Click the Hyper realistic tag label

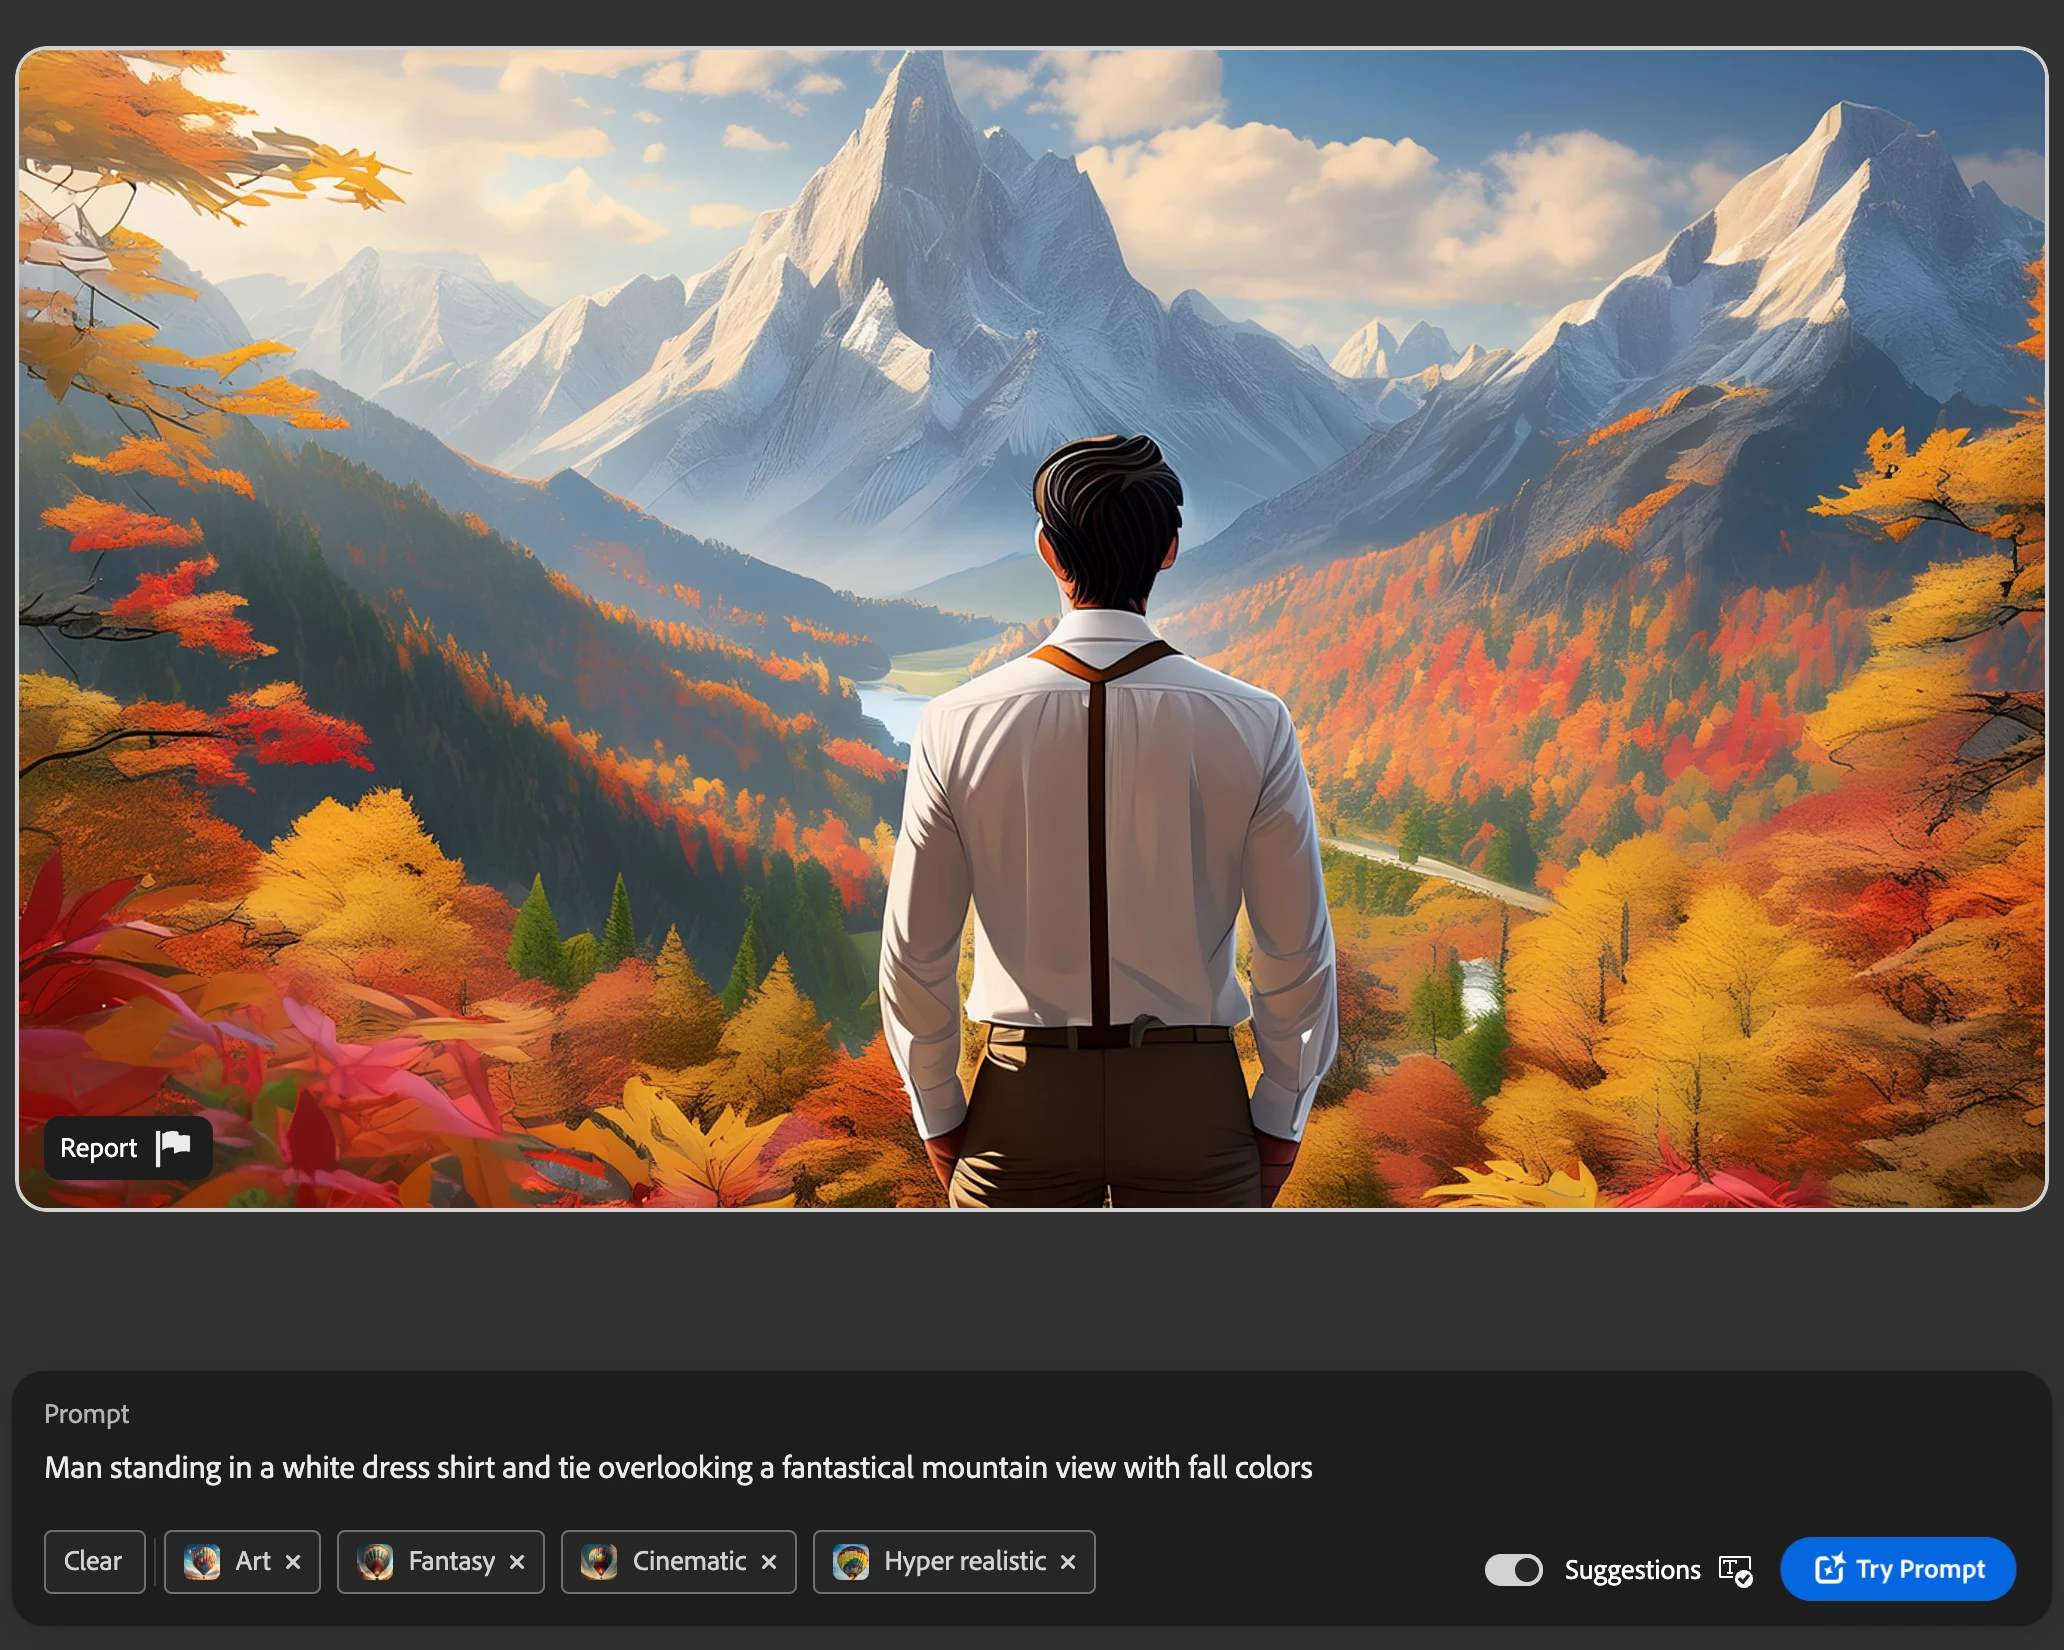[x=965, y=1561]
